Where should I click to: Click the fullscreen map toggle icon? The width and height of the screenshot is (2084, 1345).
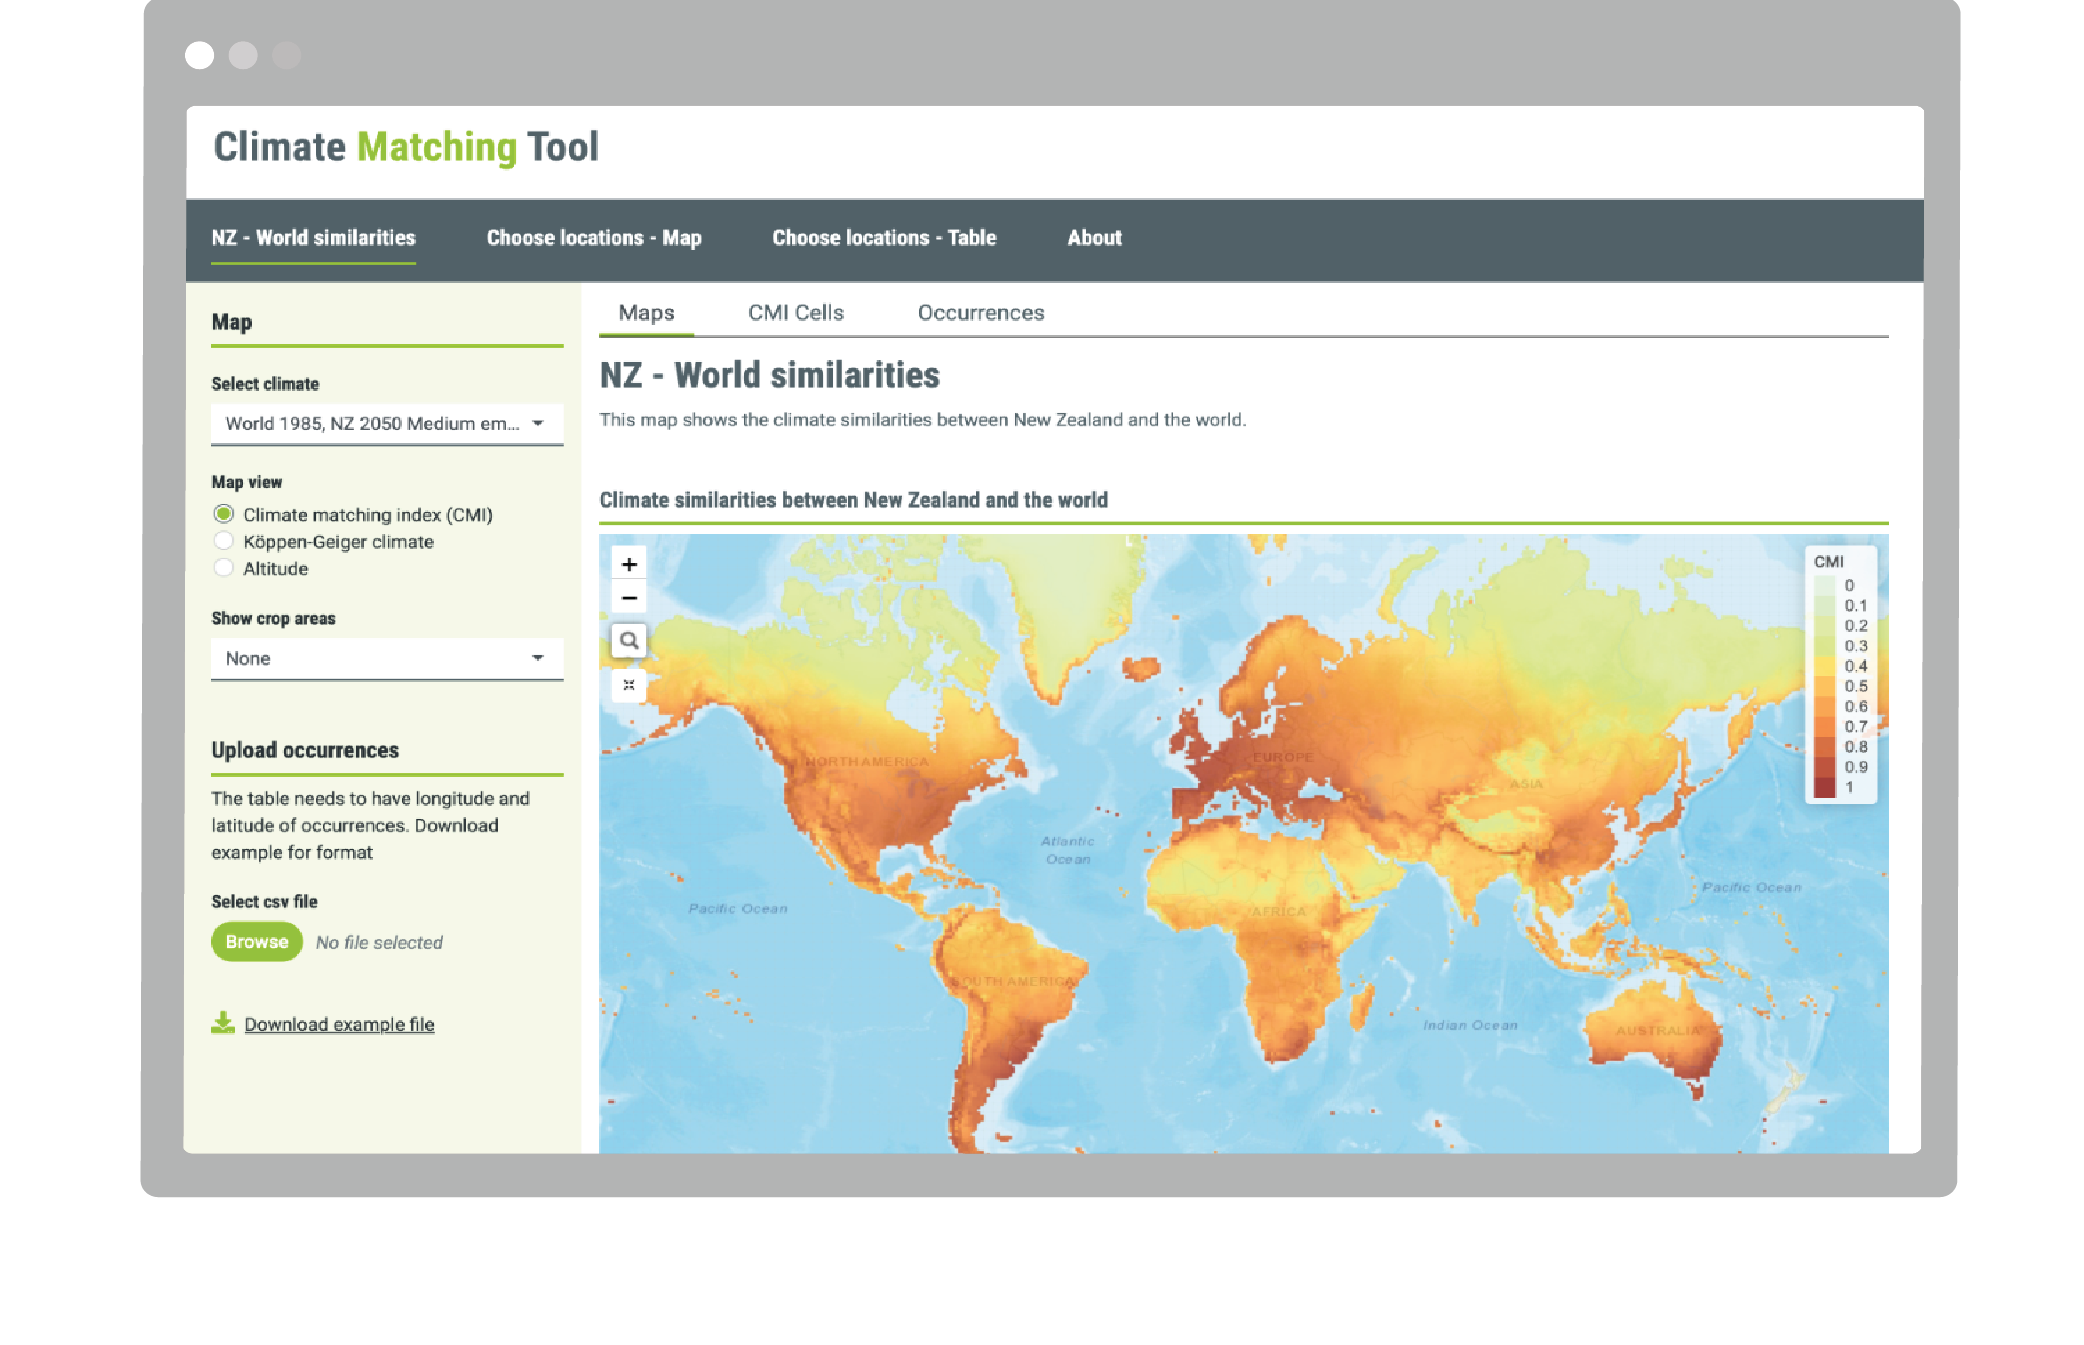pos(629,685)
